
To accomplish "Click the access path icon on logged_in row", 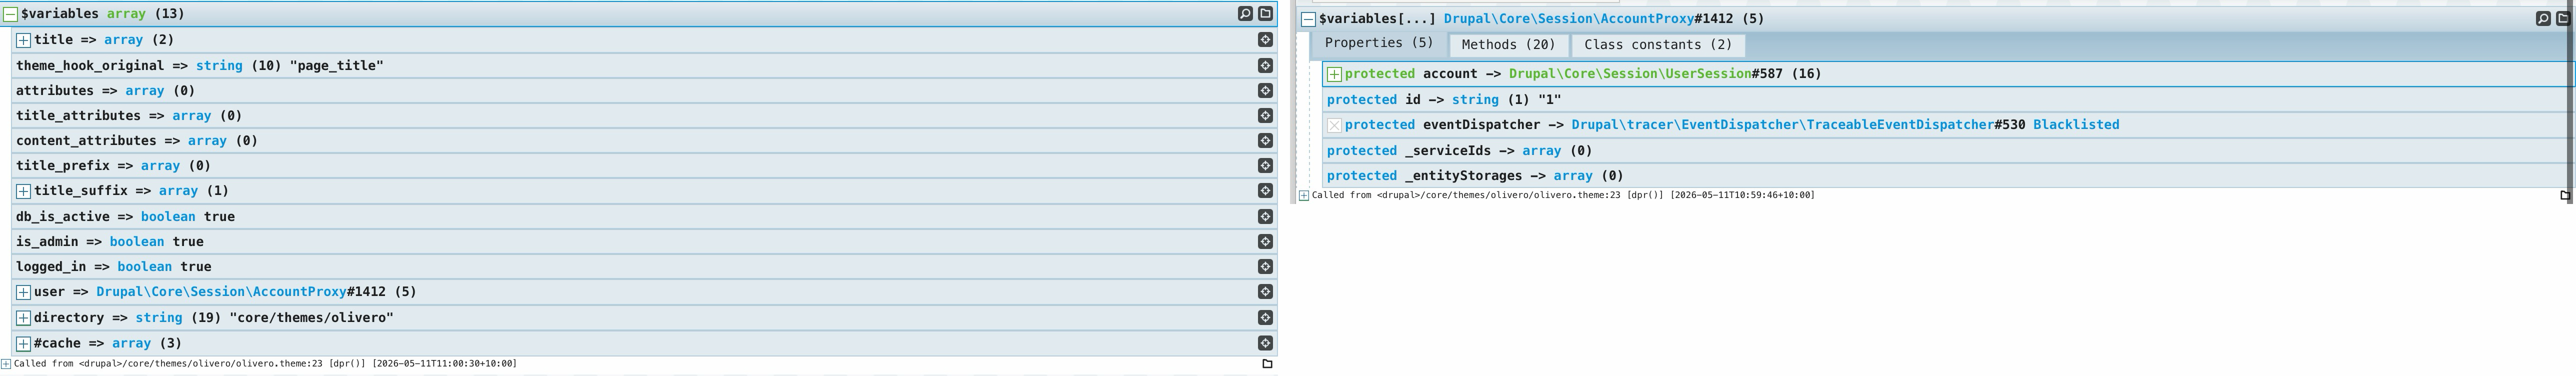I will pos(1265,267).
